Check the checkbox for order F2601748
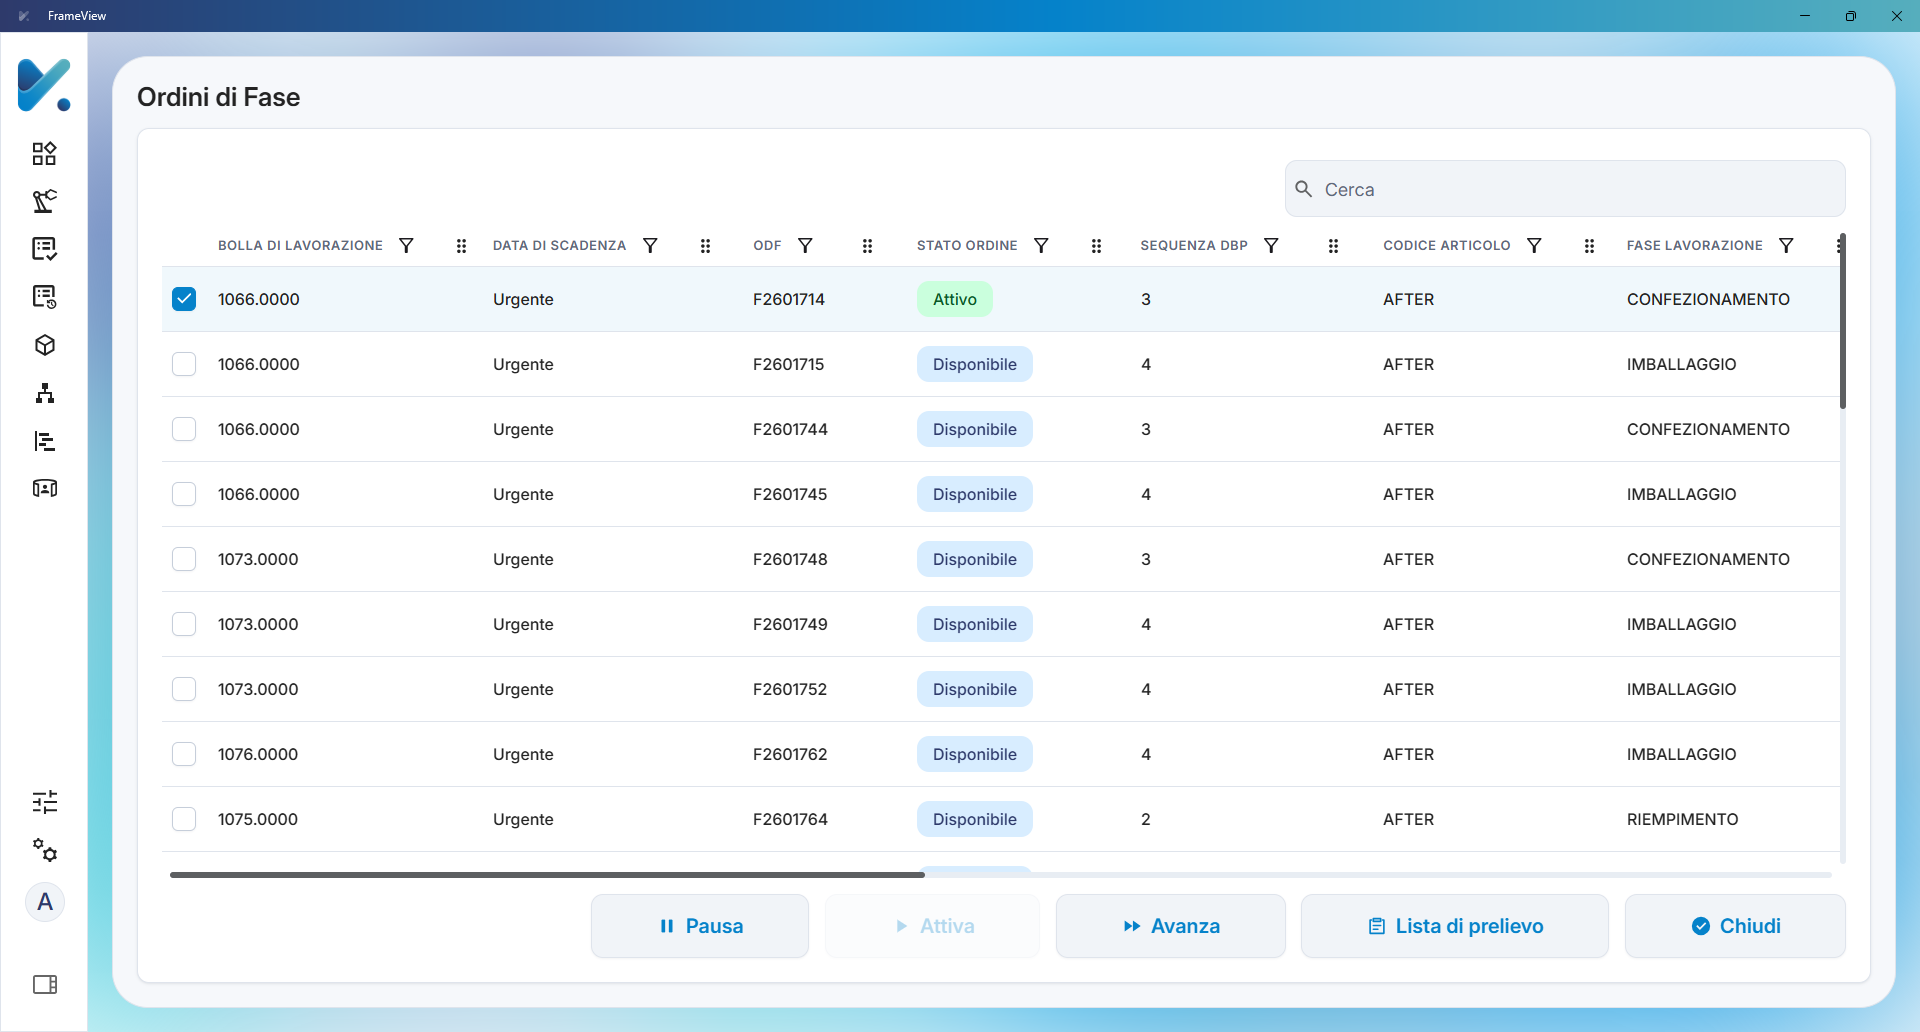Image resolution: width=1920 pixels, height=1032 pixels. (184, 559)
